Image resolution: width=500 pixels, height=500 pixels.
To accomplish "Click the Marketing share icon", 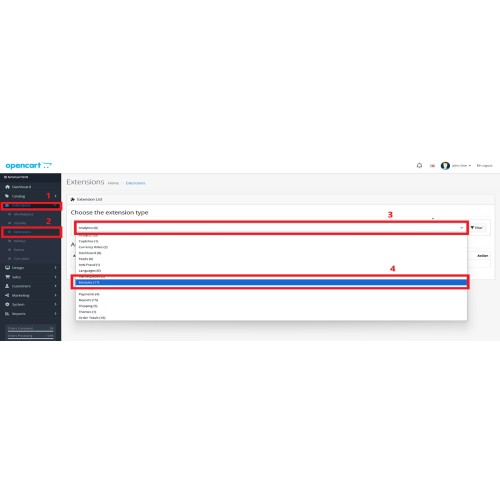I will point(7,295).
